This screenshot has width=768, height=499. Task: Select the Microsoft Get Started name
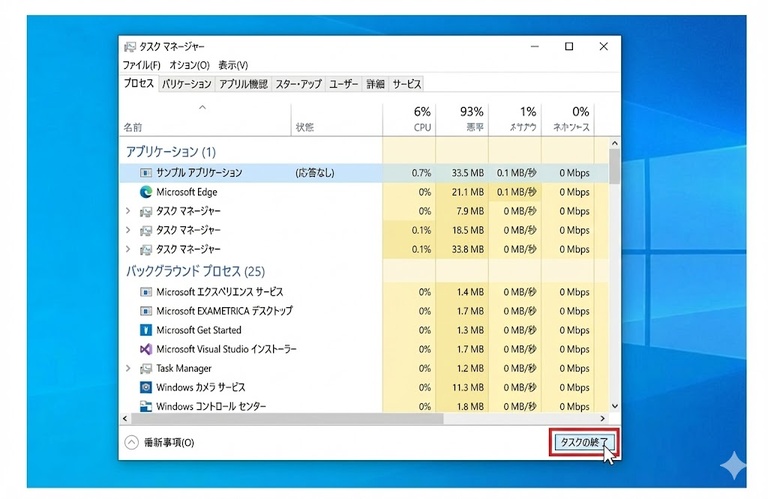(199, 330)
